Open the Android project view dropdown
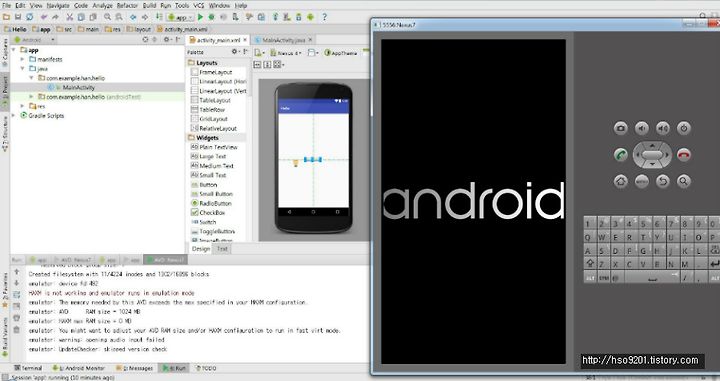 pos(34,40)
